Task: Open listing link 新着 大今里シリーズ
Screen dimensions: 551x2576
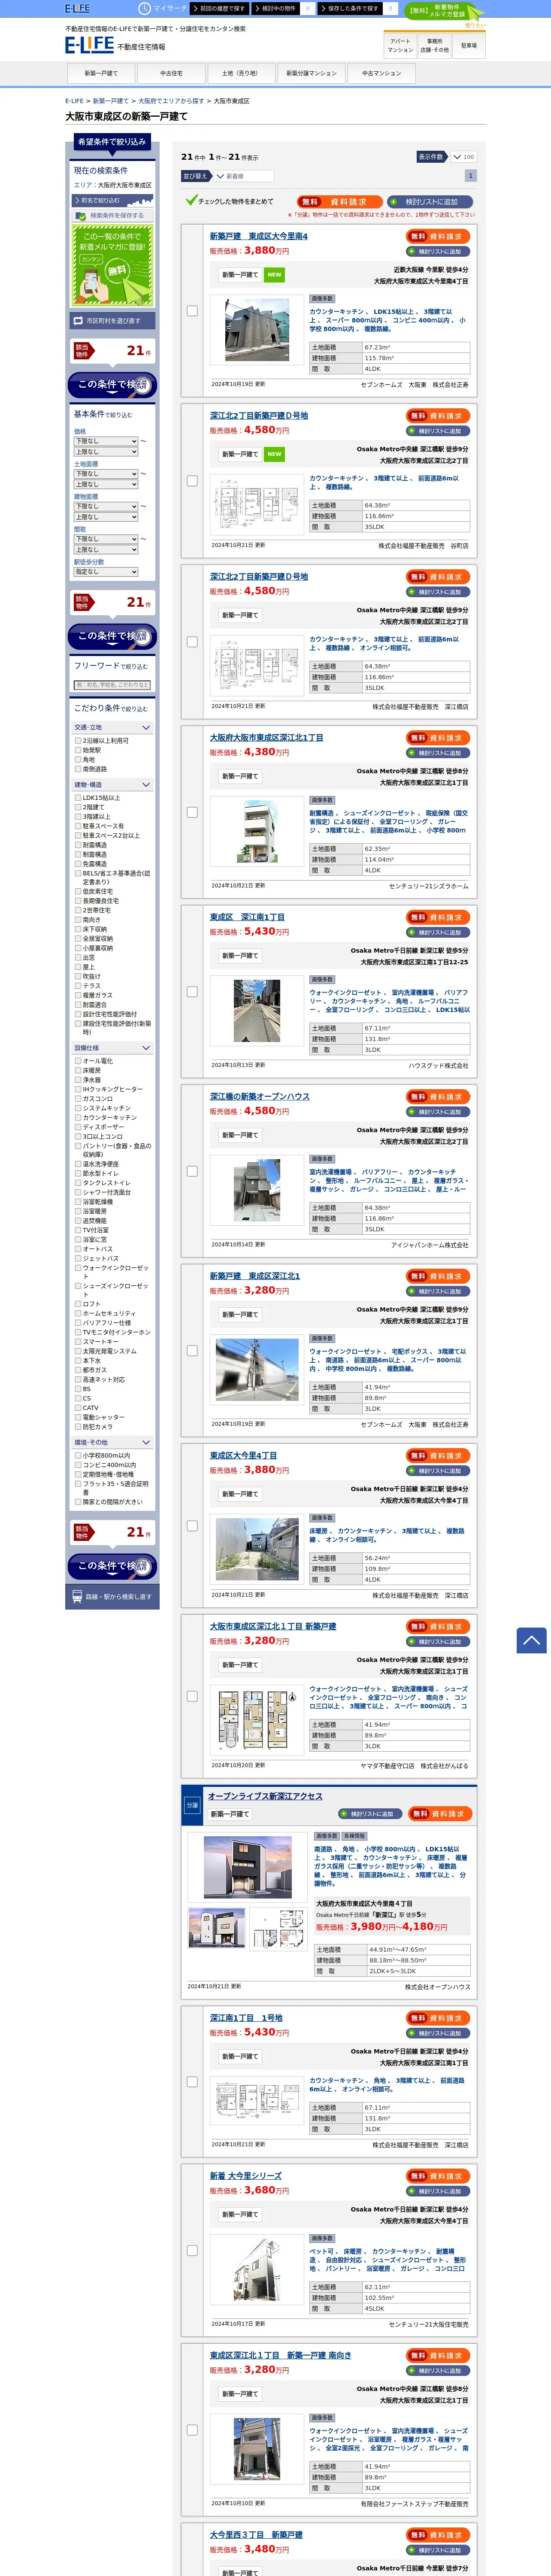Action: [x=245, y=2176]
